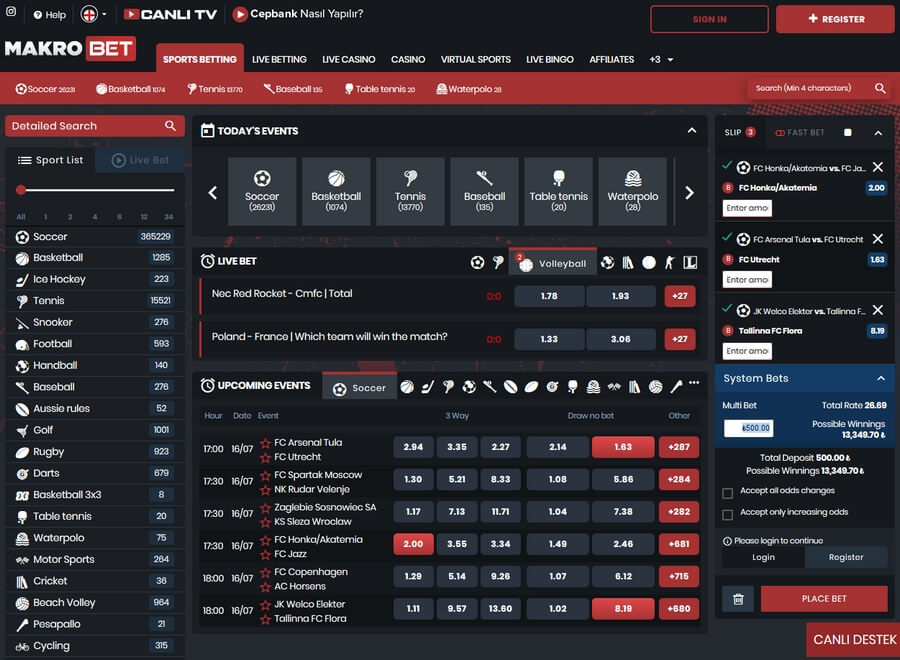900x660 pixels.
Task: Open the language flag dropdown
Action: click(94, 14)
